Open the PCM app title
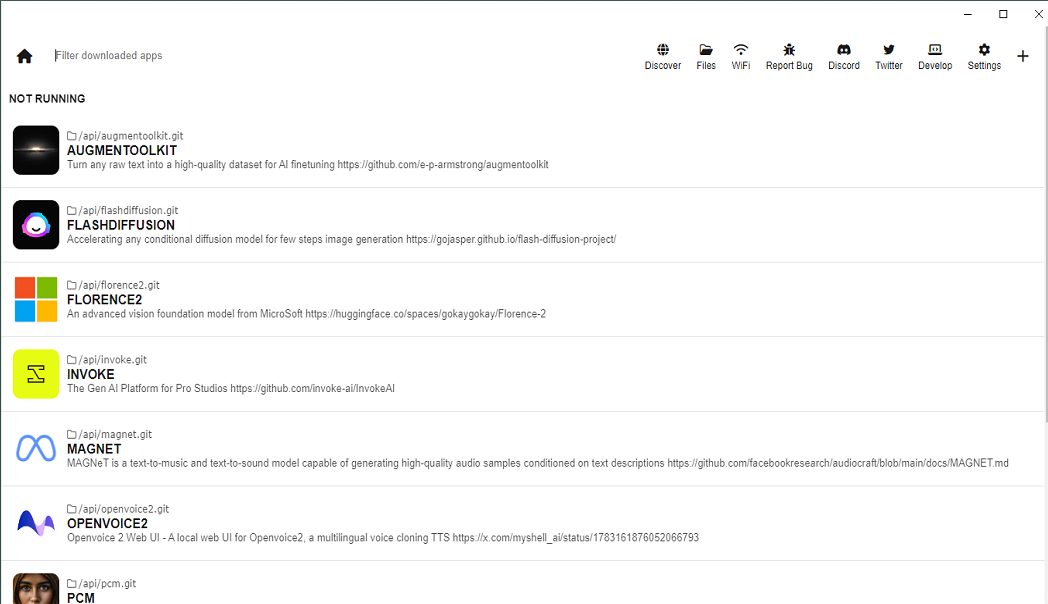The width and height of the screenshot is (1048, 604). [81, 598]
